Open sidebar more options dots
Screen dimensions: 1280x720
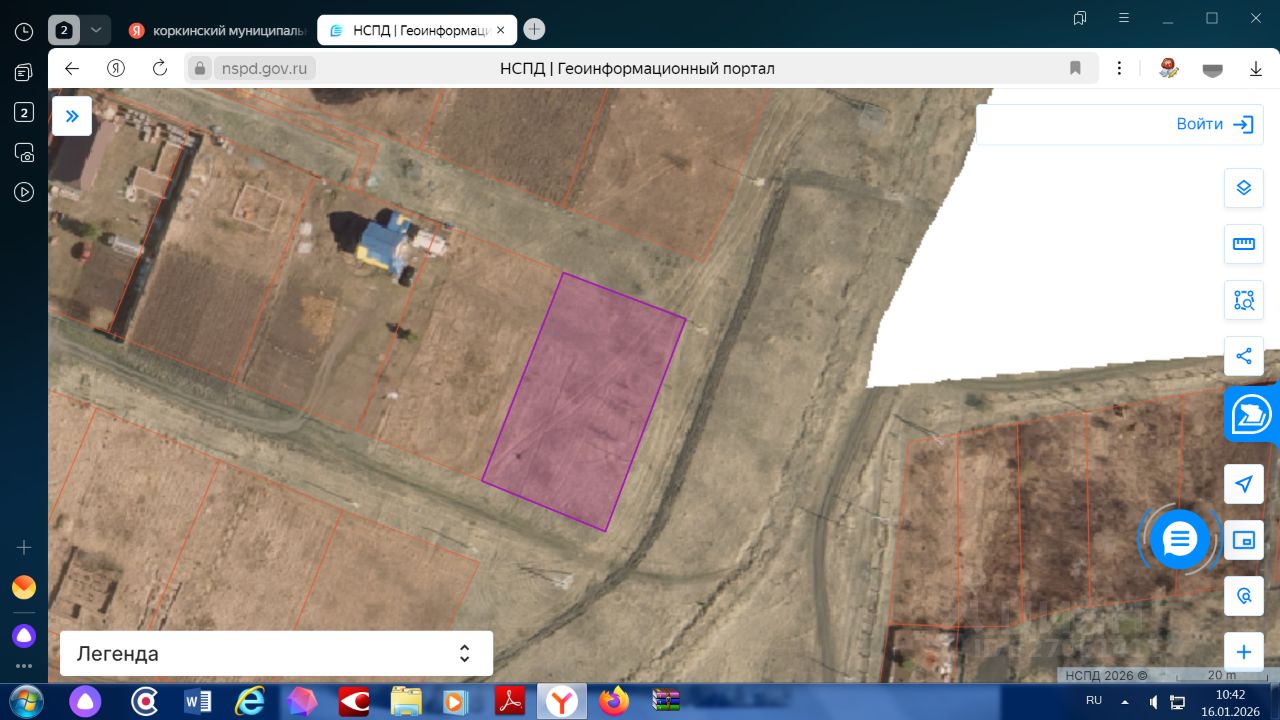(24, 665)
